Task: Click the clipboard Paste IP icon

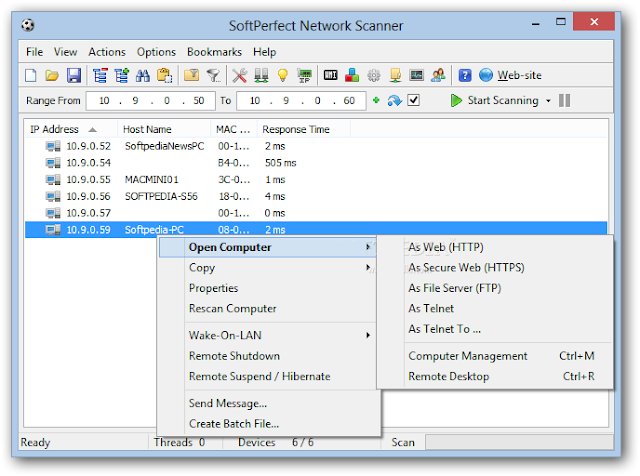Action: 164,76
